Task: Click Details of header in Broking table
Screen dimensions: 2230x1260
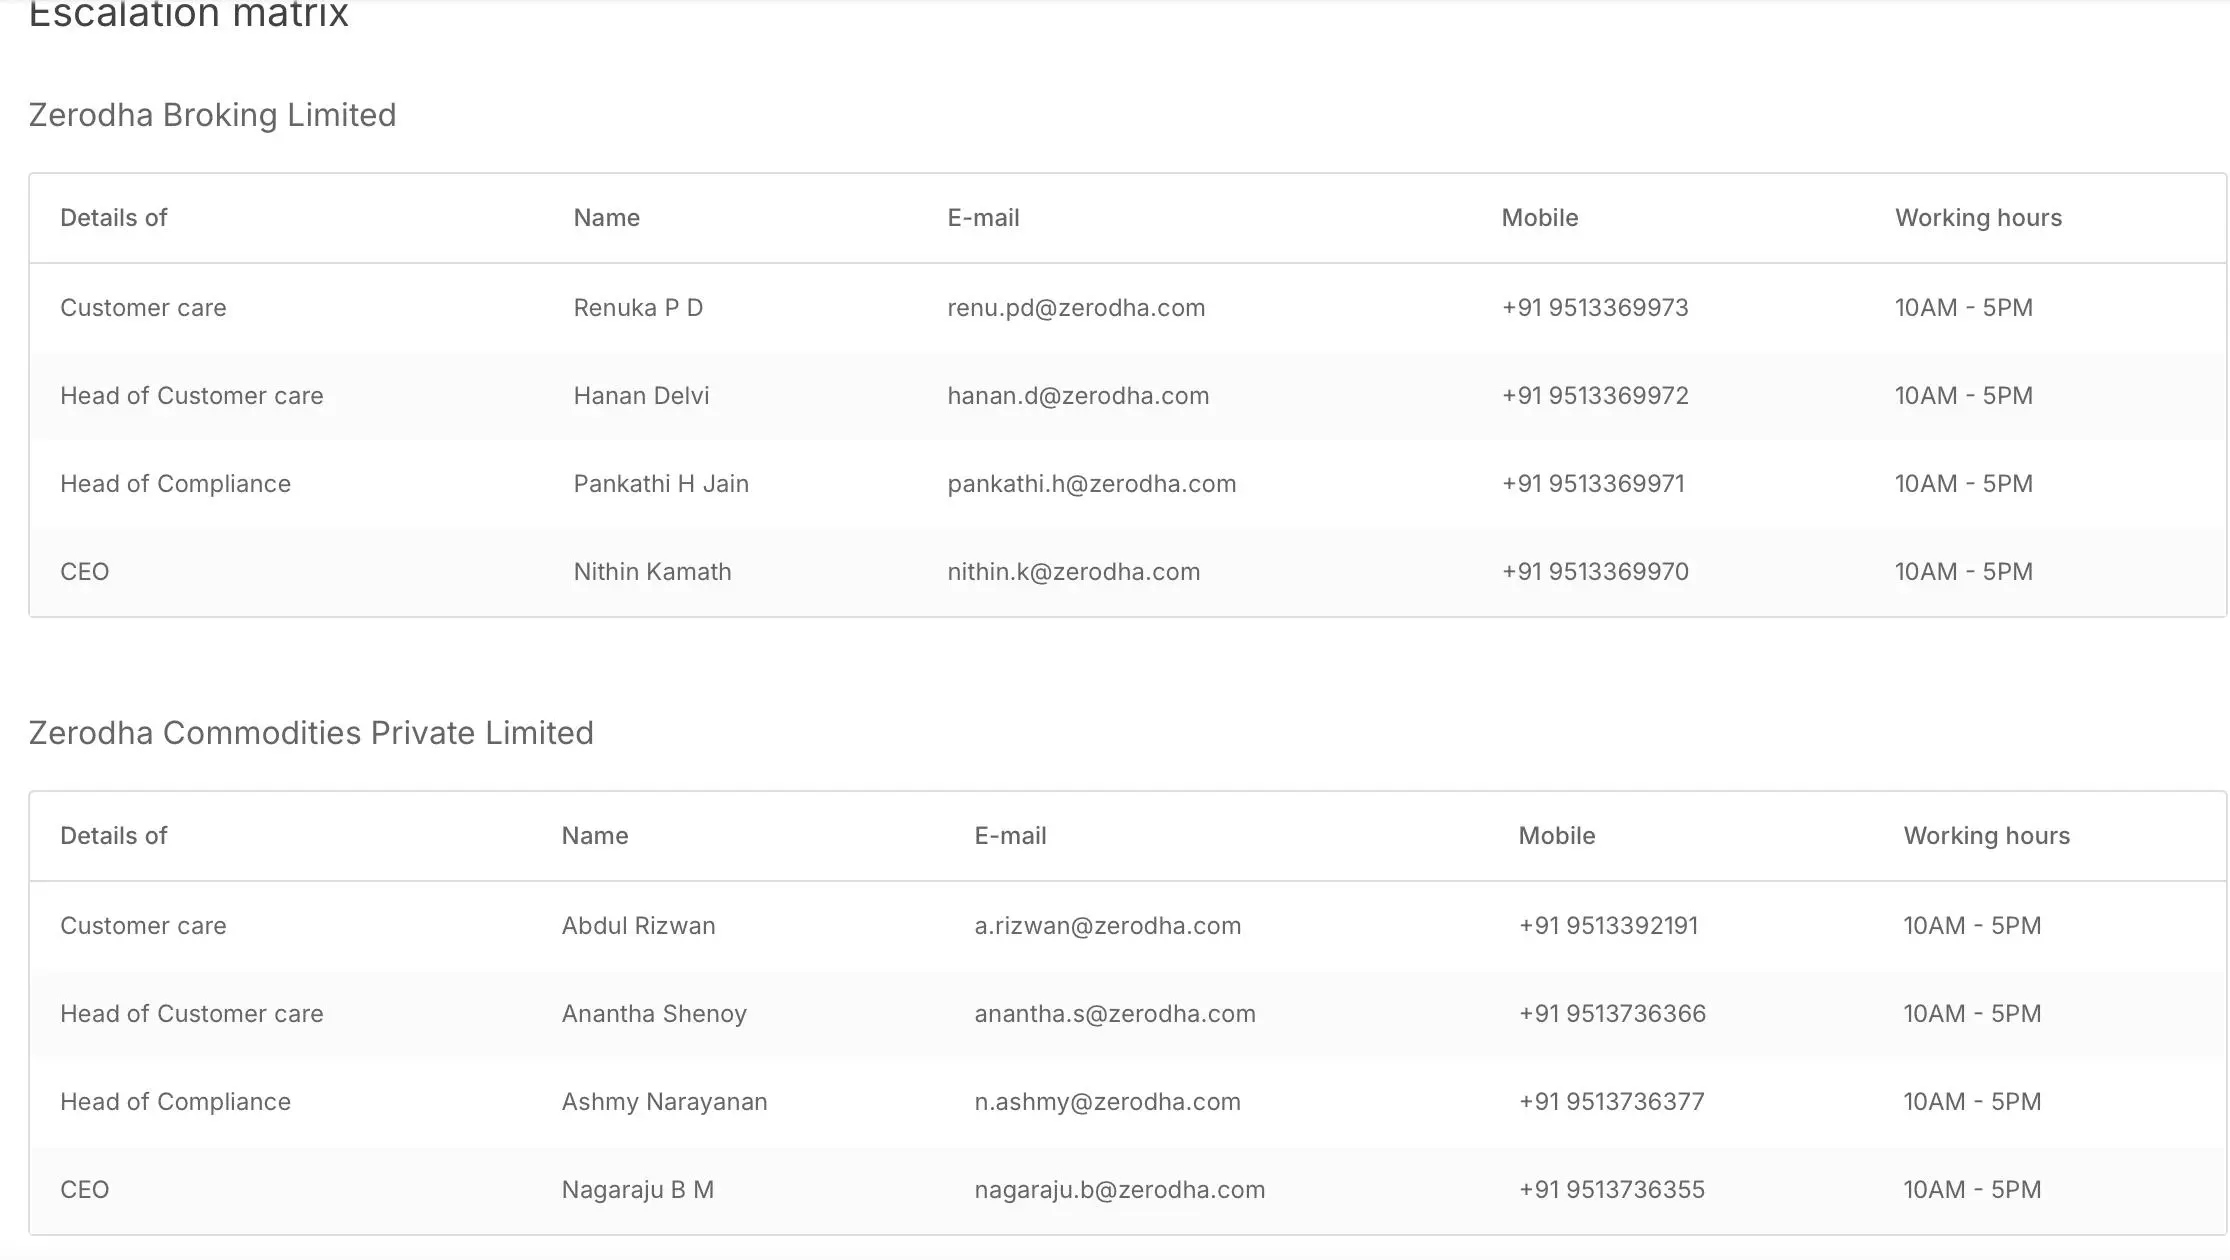Action: tap(113, 218)
